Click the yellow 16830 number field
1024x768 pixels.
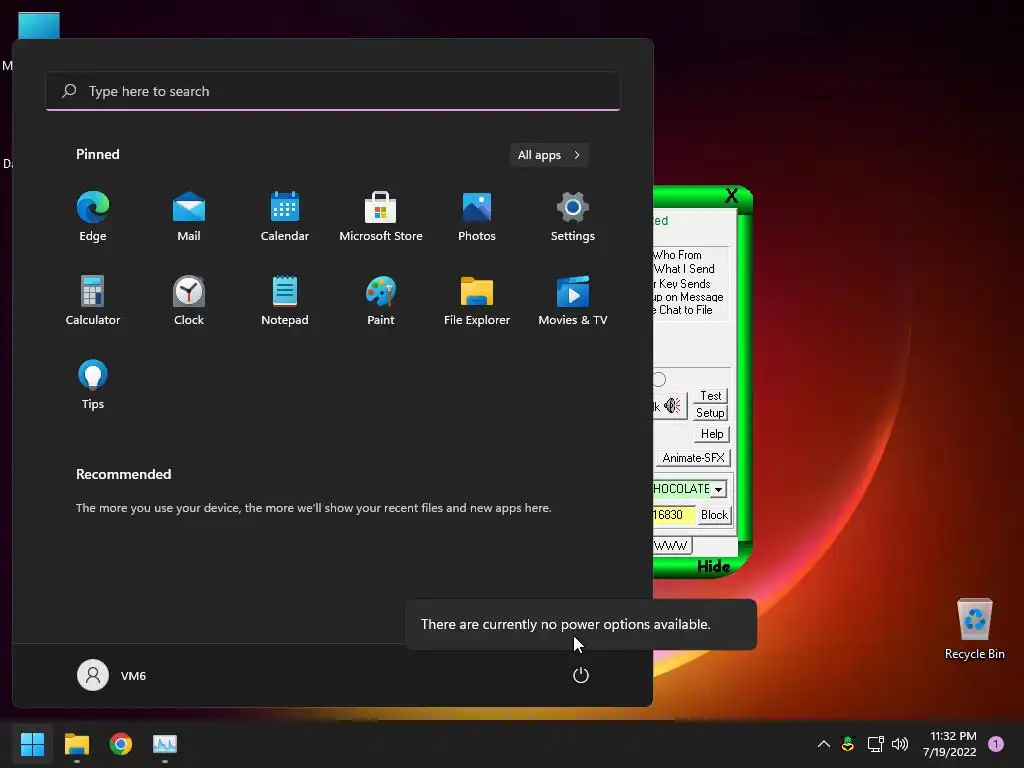673,515
